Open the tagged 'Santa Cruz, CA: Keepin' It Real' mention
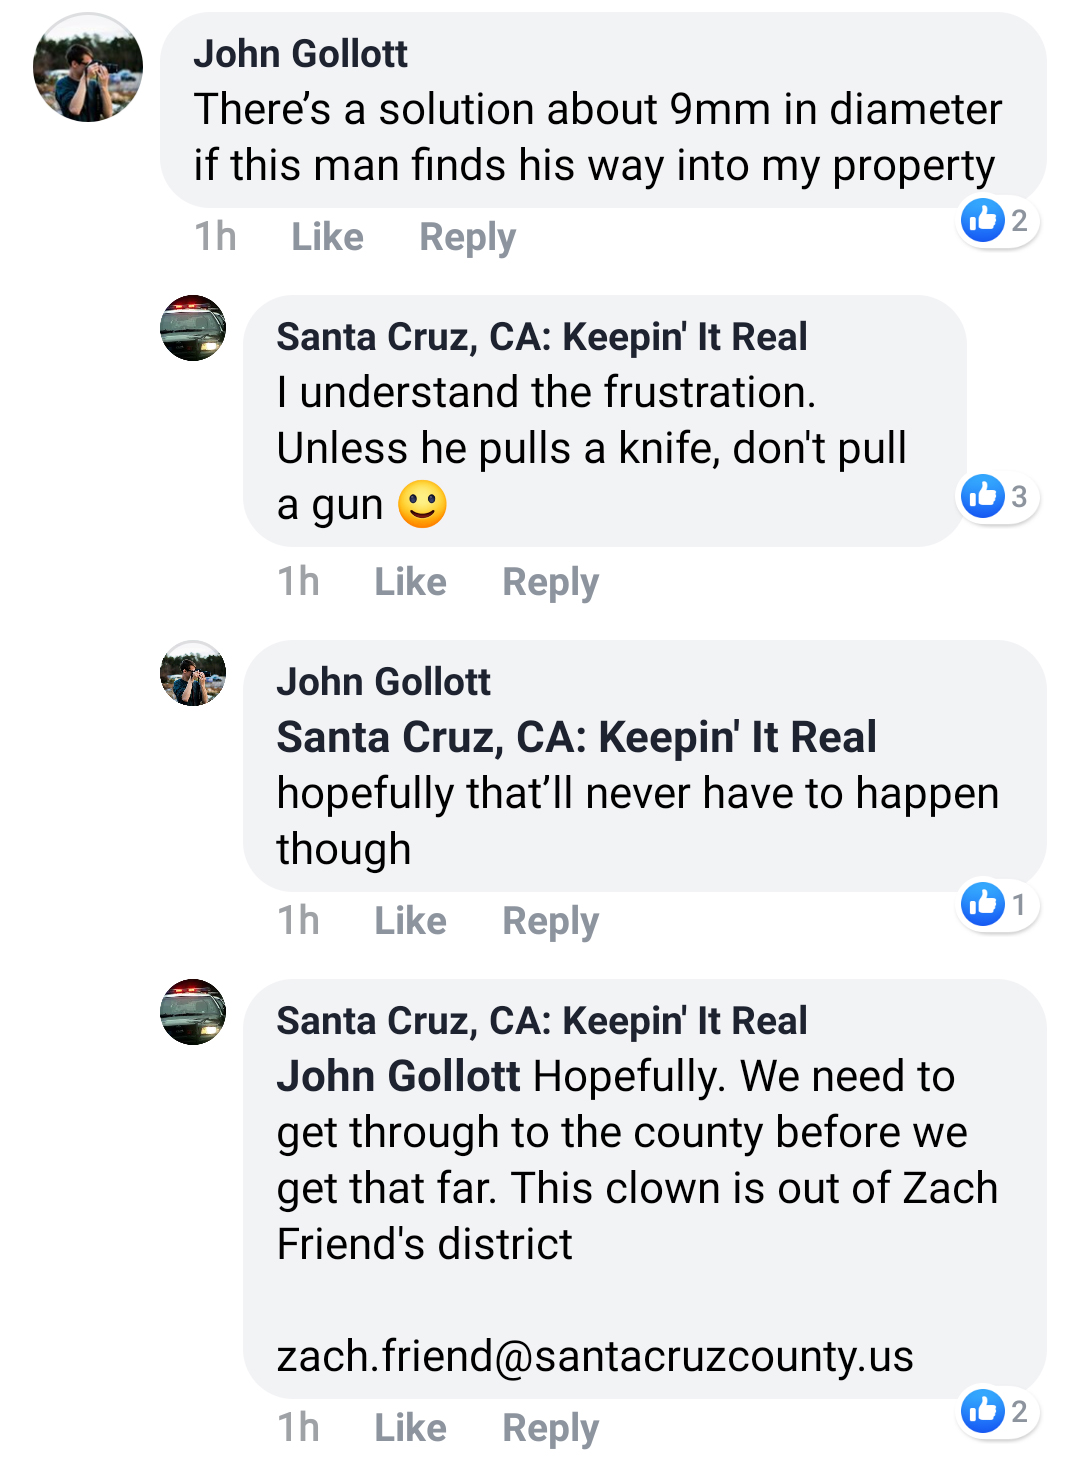1080x1476 pixels. [x=576, y=738]
